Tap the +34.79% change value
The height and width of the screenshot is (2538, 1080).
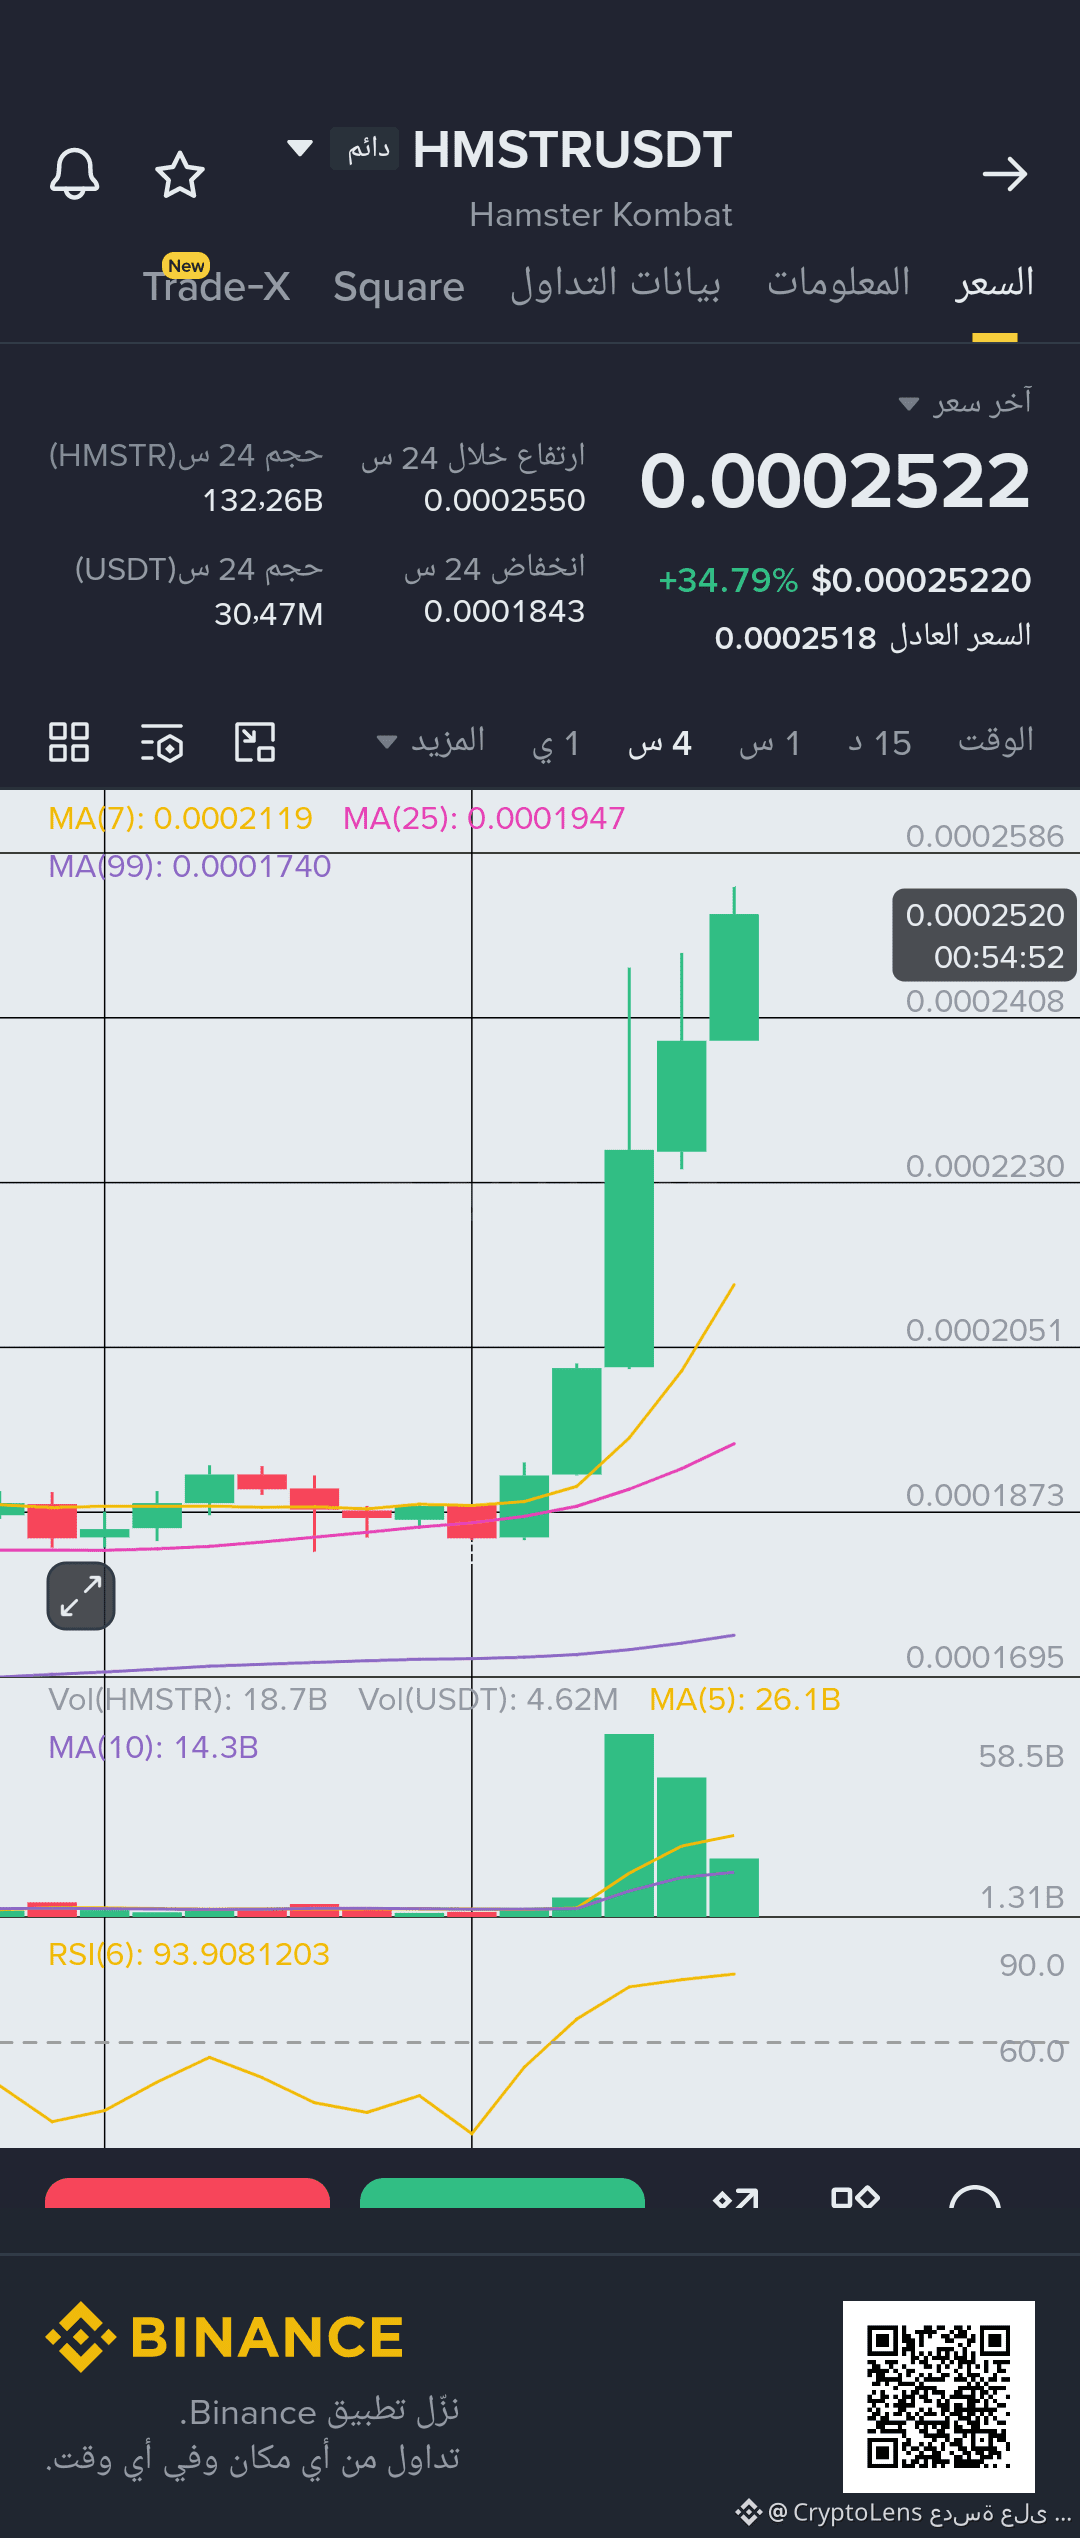(728, 580)
